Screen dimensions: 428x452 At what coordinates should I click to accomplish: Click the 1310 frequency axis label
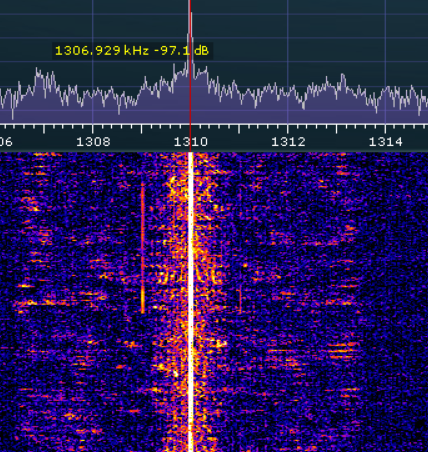191,142
